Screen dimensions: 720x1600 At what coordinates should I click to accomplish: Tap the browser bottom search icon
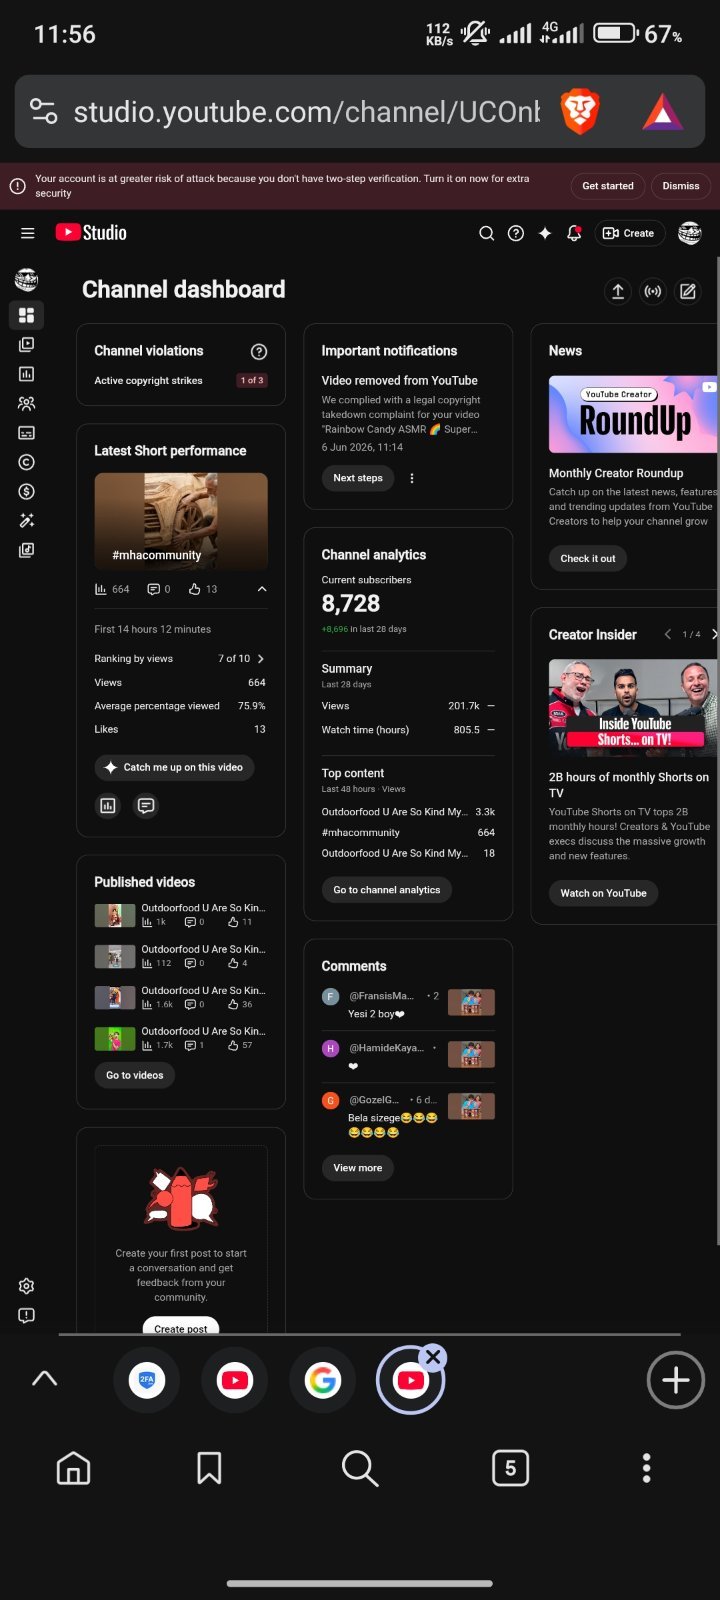click(360, 1468)
